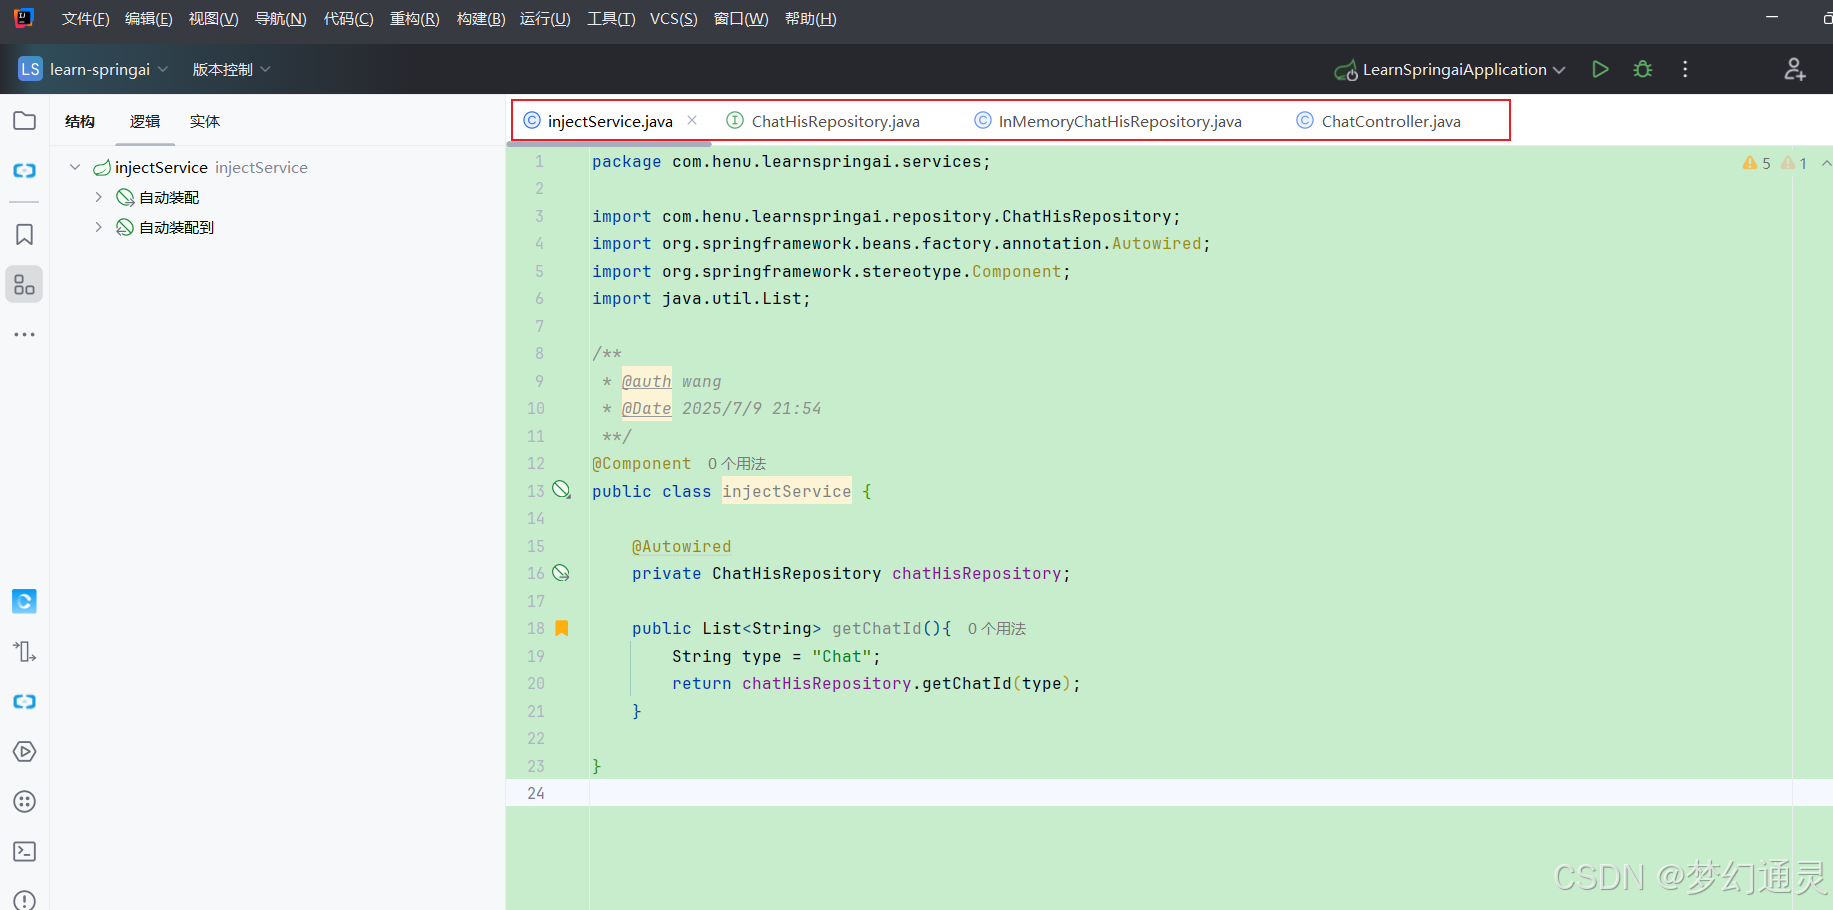
Task: Open the 文件(F) menu
Action: click(85, 19)
